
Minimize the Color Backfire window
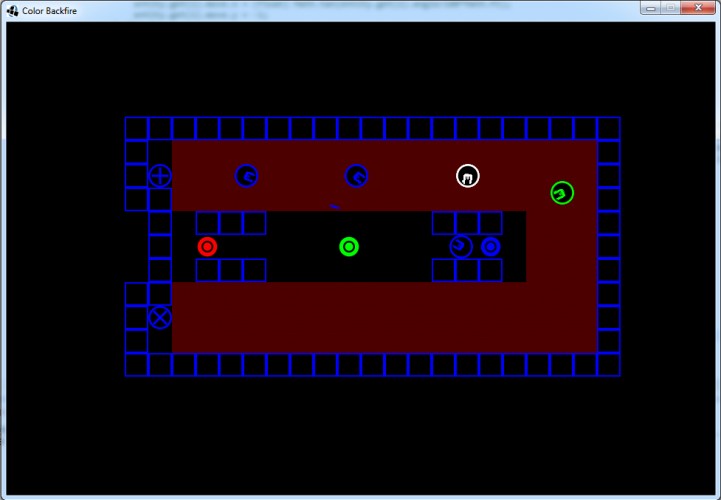point(651,8)
